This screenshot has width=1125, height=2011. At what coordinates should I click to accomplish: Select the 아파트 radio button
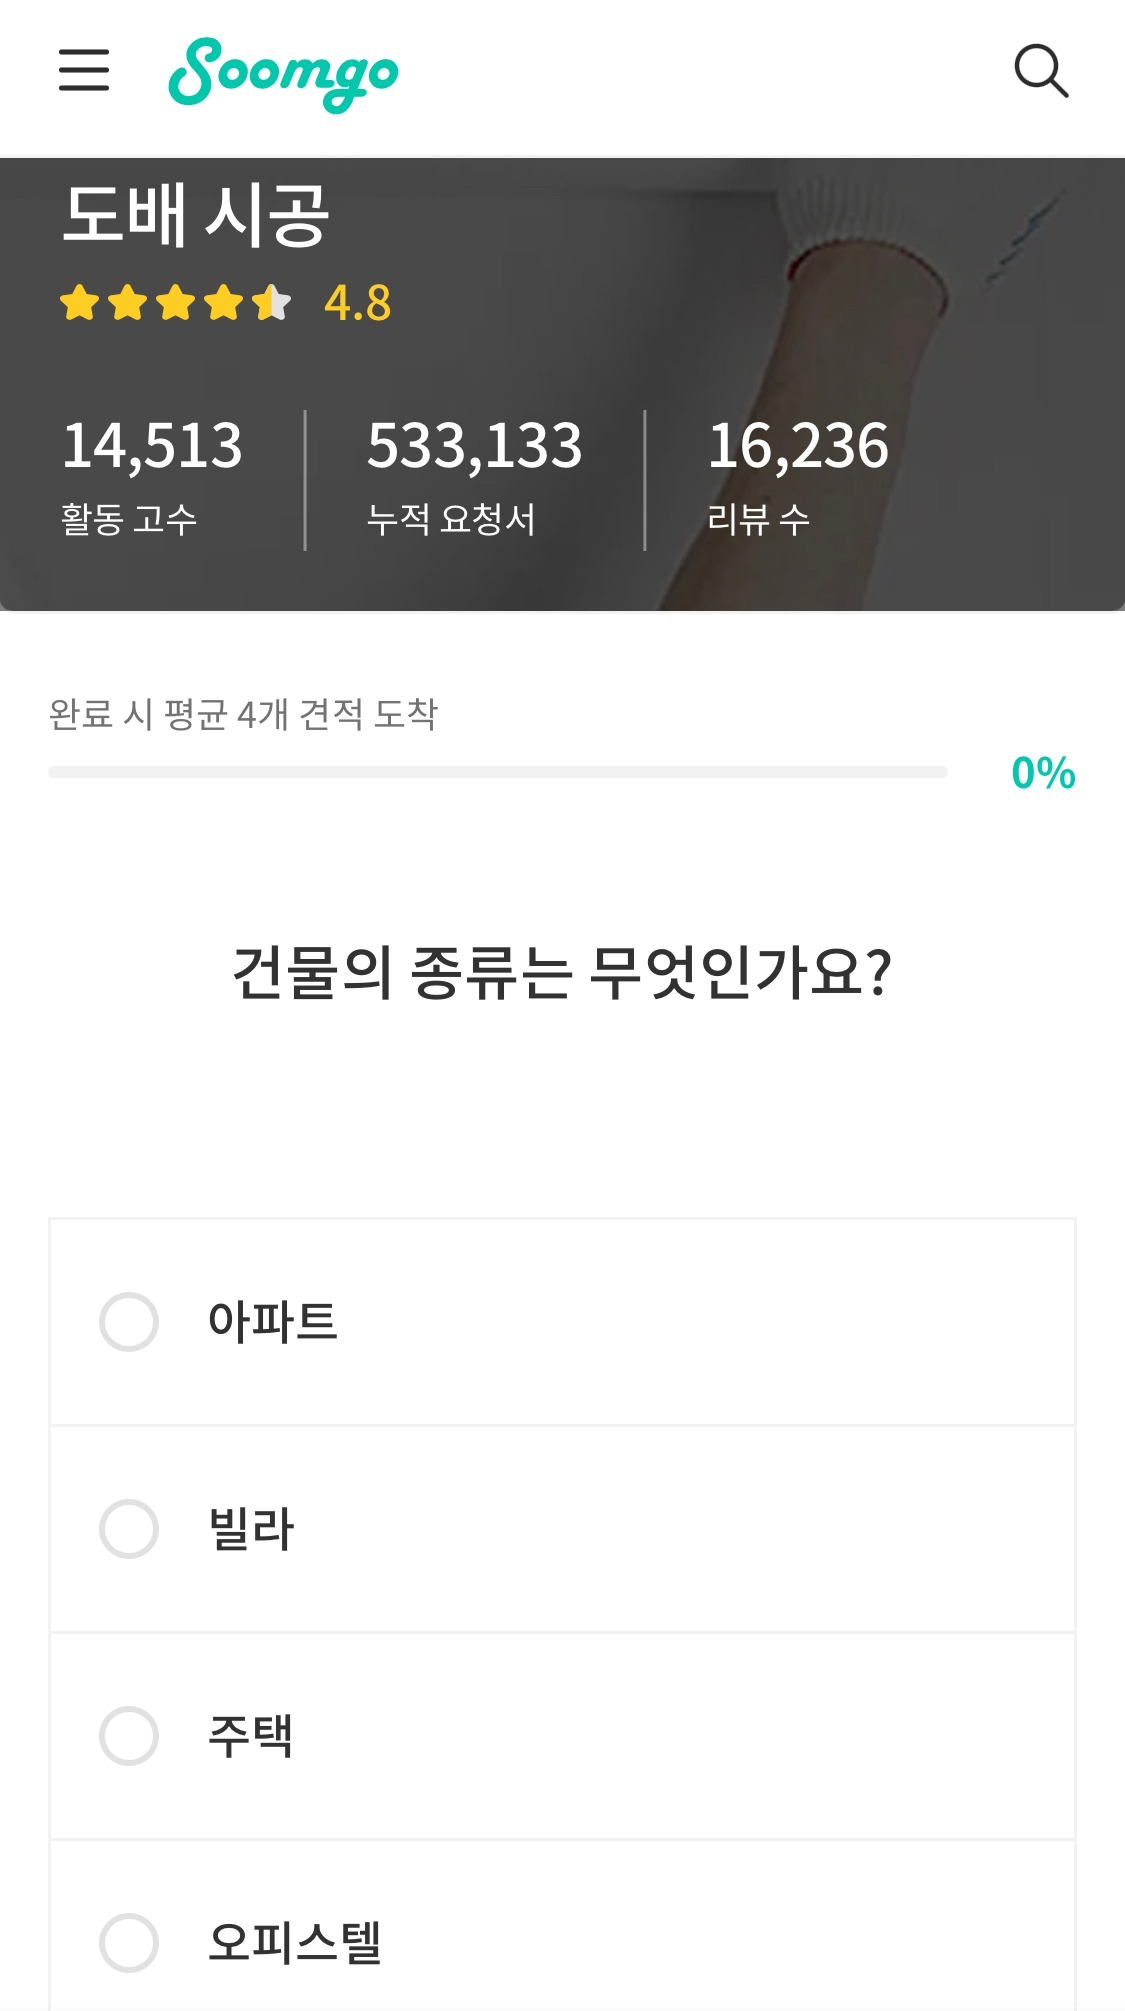coord(129,1322)
